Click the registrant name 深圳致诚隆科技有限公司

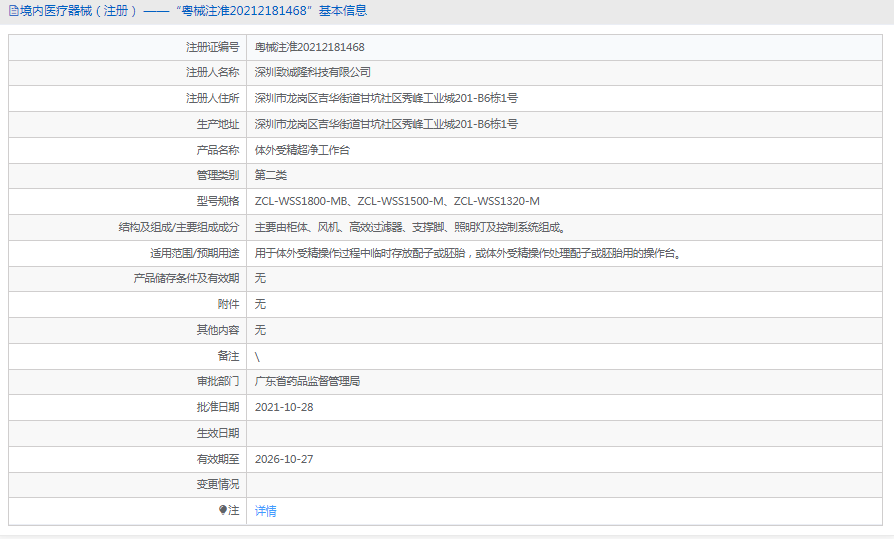click(x=312, y=72)
